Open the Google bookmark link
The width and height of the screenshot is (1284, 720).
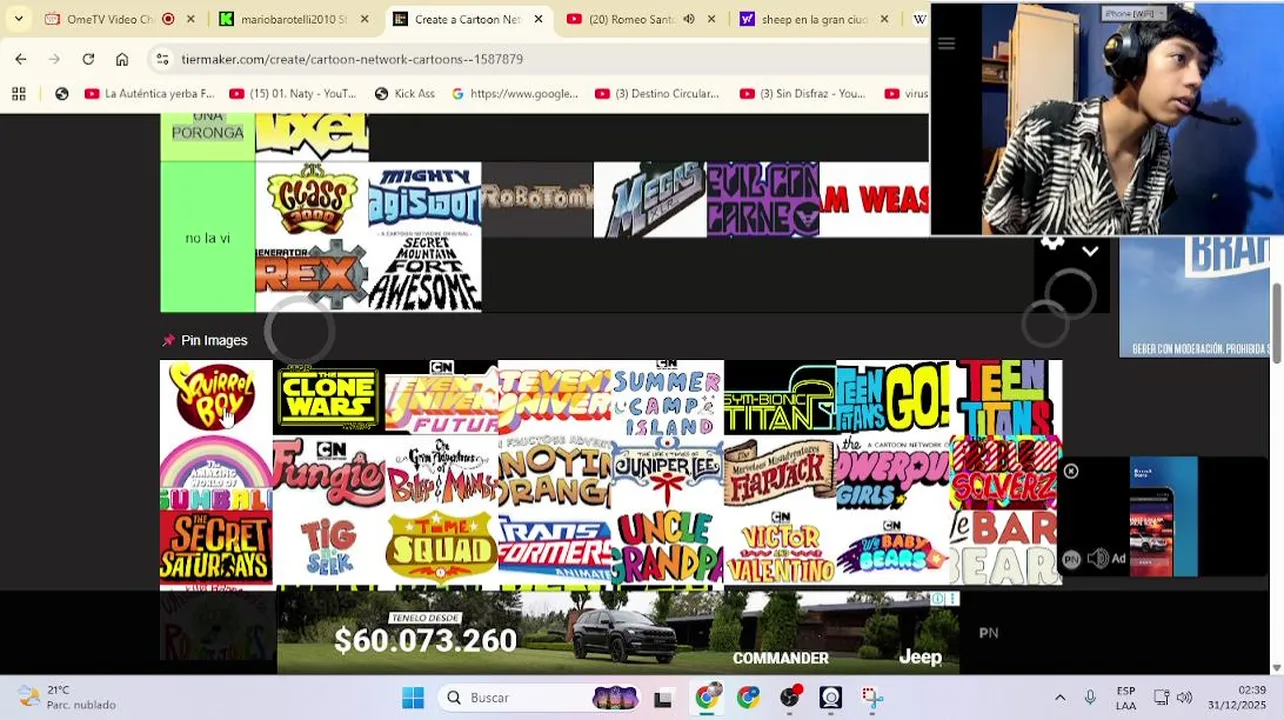point(514,93)
